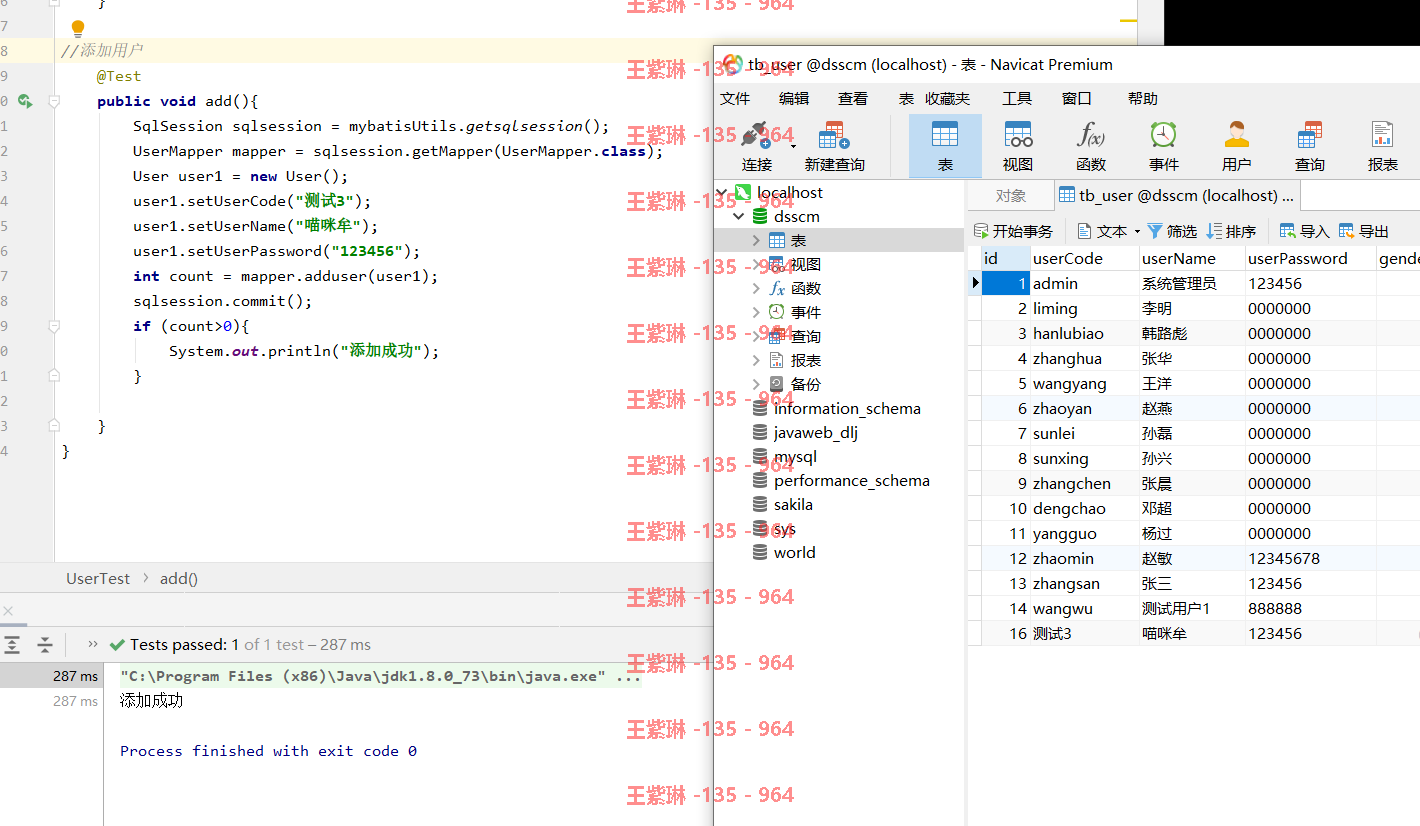The height and width of the screenshot is (826, 1420).
Task: Select the performance_schema database
Action: tap(852, 480)
